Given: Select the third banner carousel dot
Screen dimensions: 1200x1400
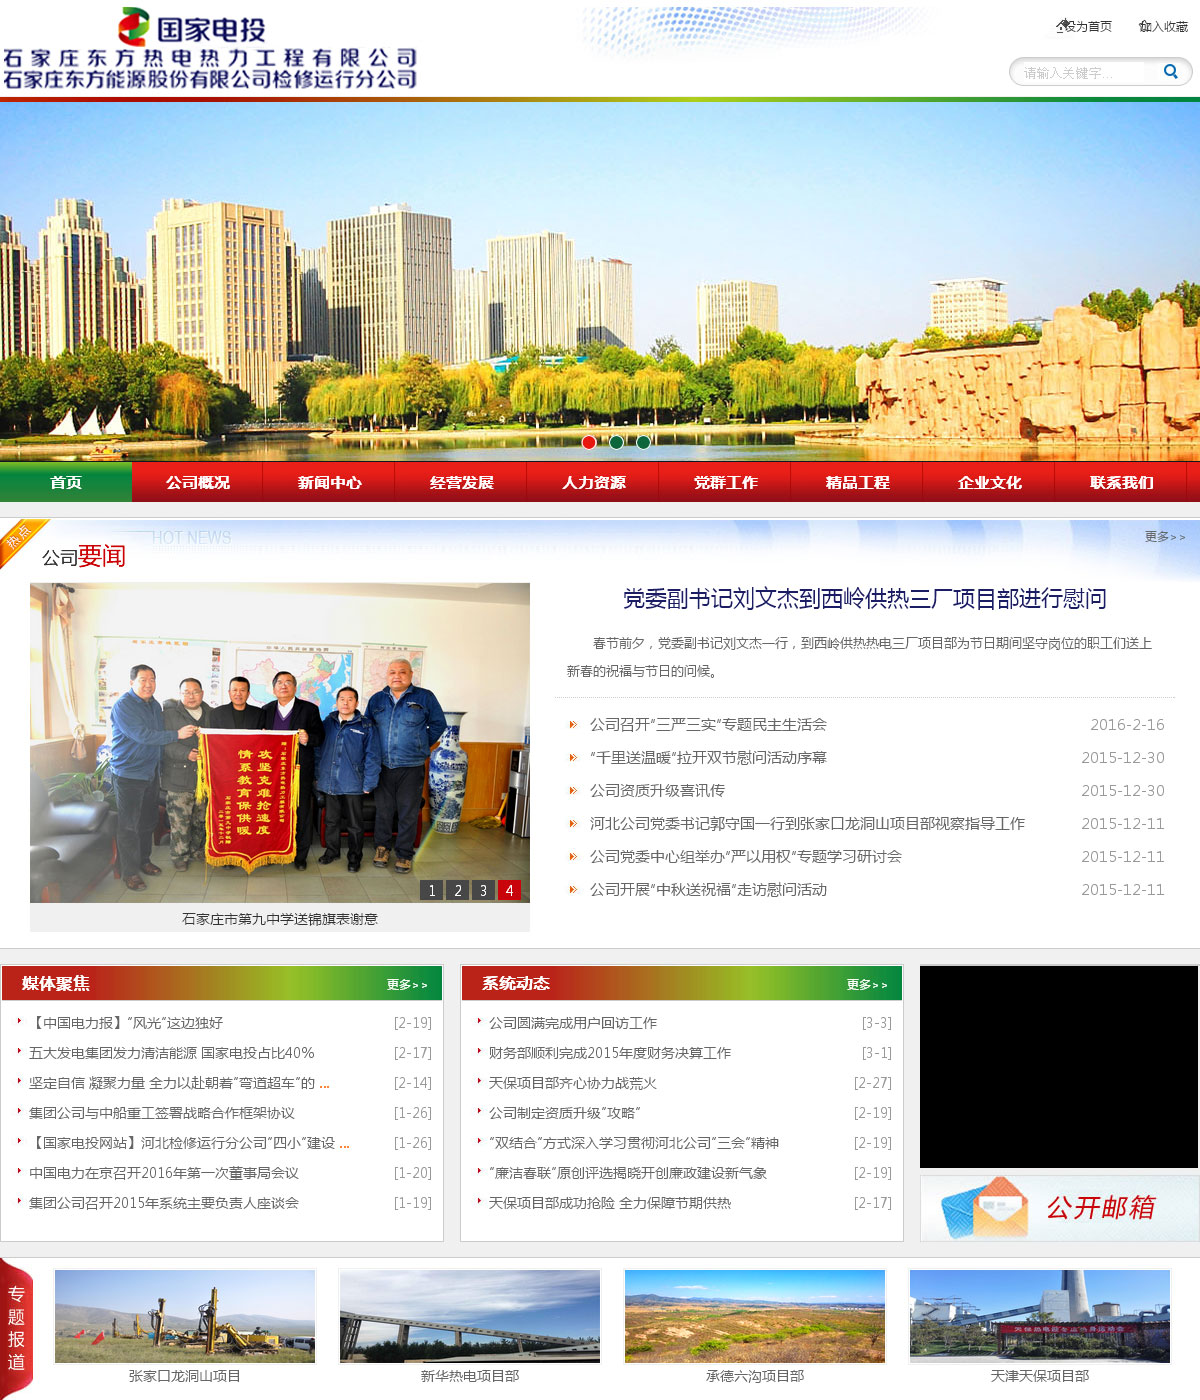Looking at the screenshot, I should point(643,442).
